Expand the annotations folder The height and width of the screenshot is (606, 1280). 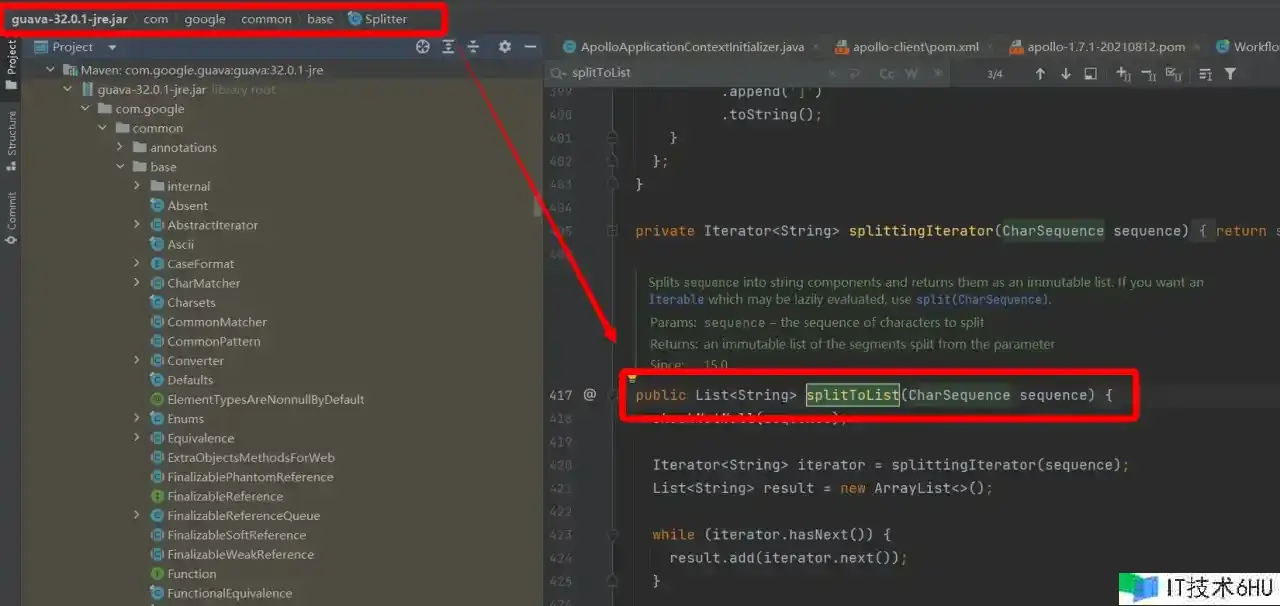click(119, 148)
